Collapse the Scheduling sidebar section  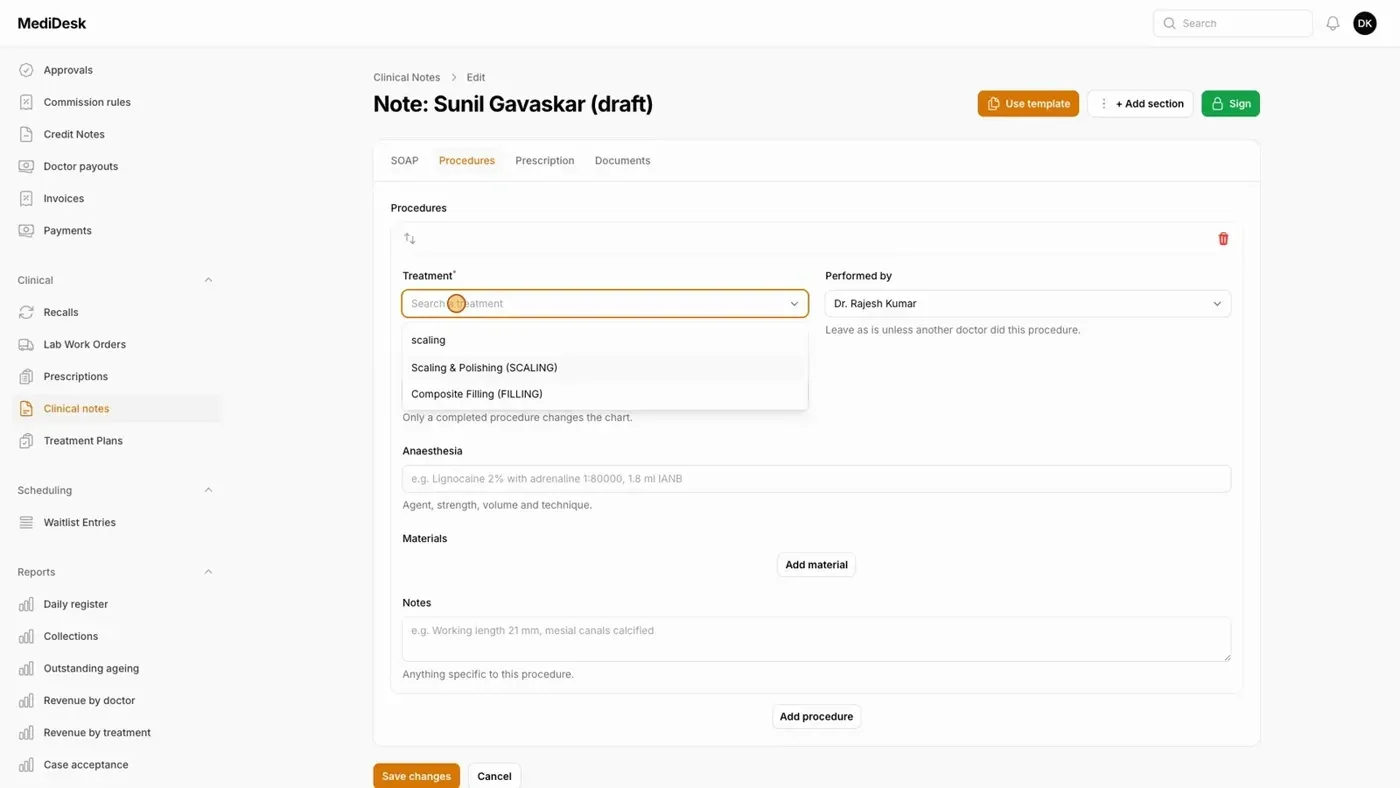coord(208,490)
